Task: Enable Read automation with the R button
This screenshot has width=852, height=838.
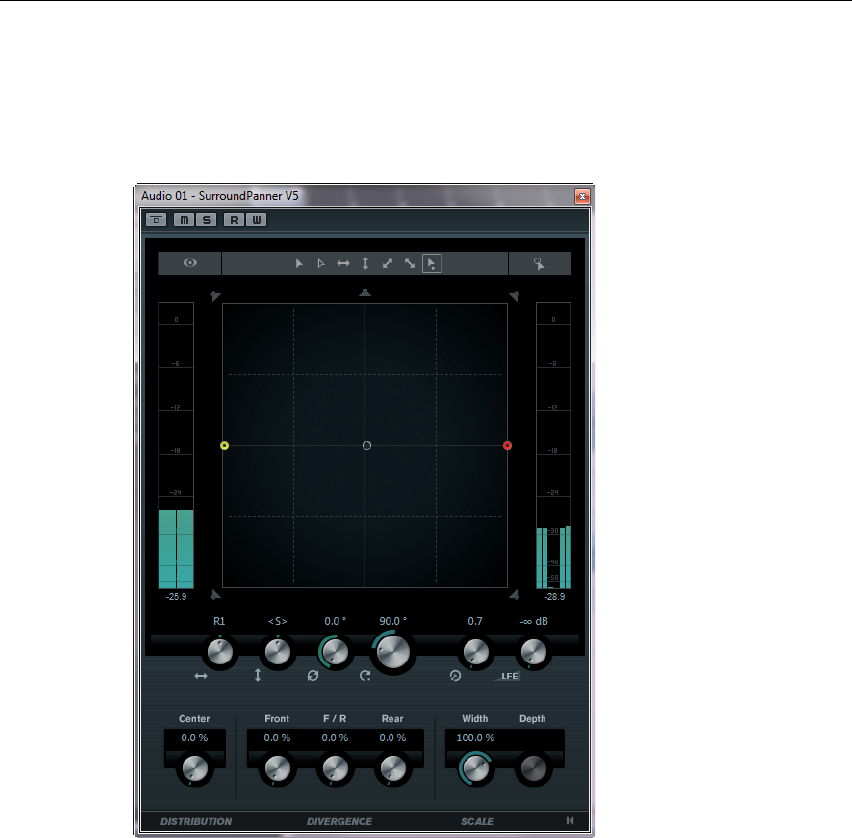Action: click(234, 220)
